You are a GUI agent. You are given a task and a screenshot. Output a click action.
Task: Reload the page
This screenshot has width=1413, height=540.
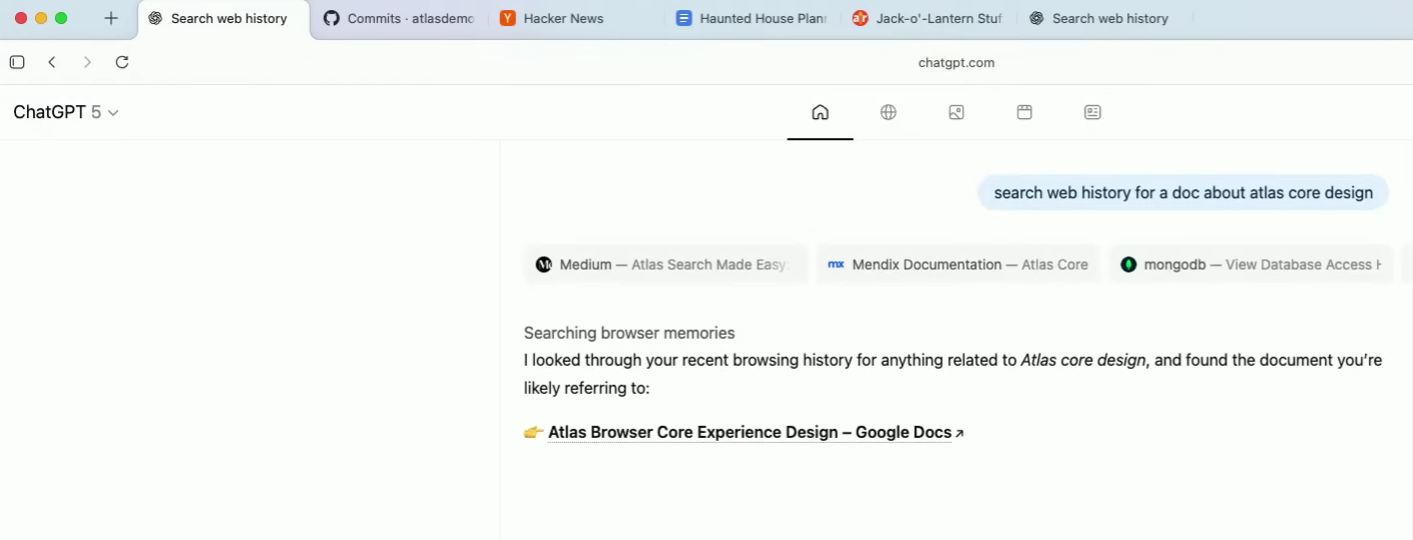(122, 62)
